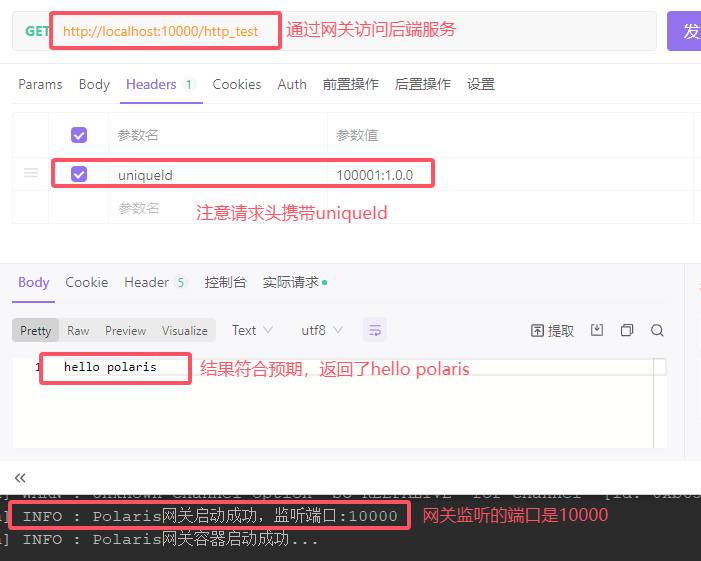This screenshot has height=561, width=701.
Task: Copy the response body with copy icon
Action: pos(627,330)
